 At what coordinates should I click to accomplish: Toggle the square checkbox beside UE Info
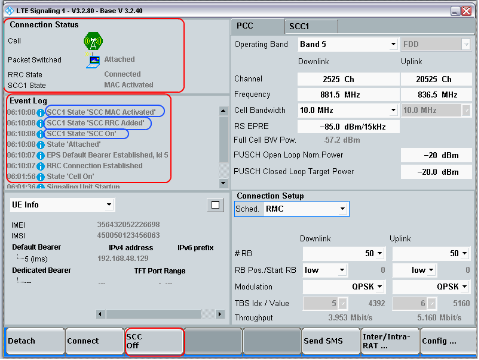[215, 205]
